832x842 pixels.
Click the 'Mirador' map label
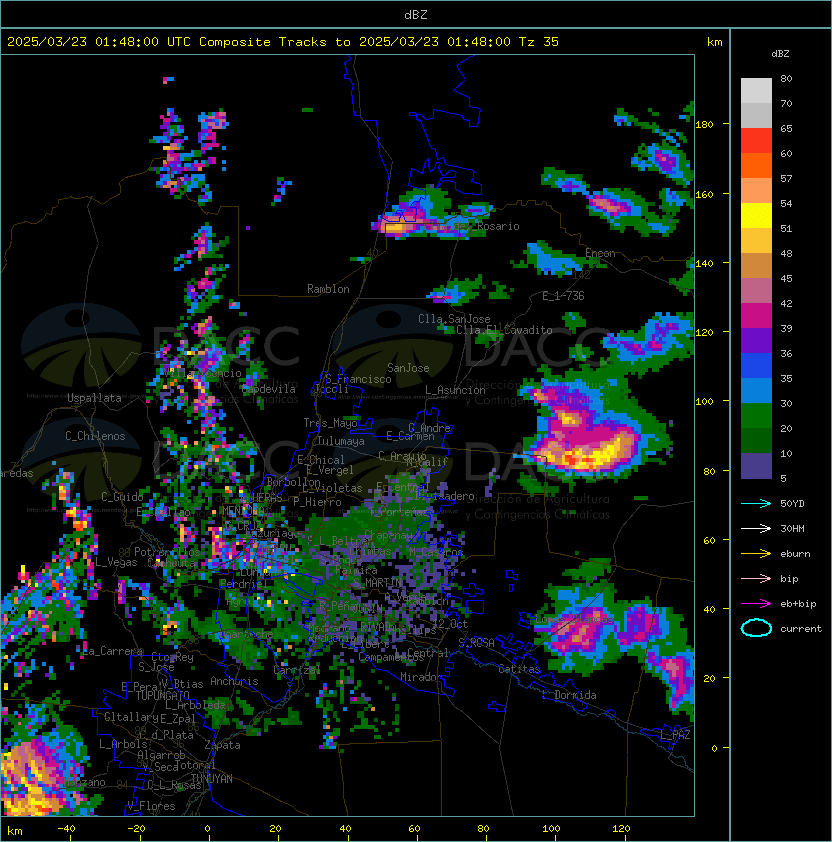(x=421, y=677)
